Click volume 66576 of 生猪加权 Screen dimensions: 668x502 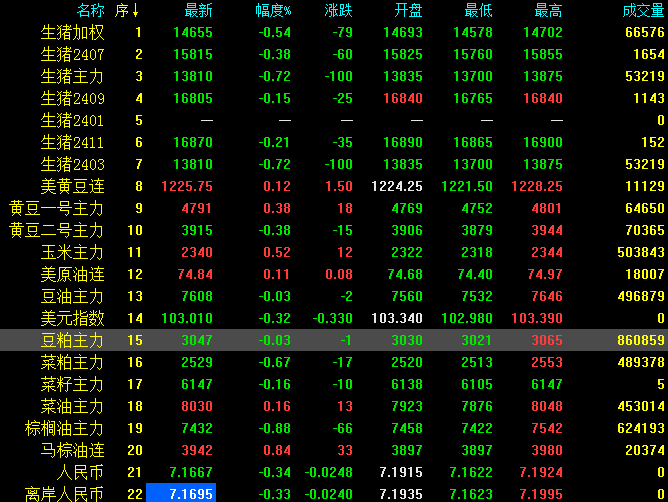pyautogui.click(x=645, y=32)
